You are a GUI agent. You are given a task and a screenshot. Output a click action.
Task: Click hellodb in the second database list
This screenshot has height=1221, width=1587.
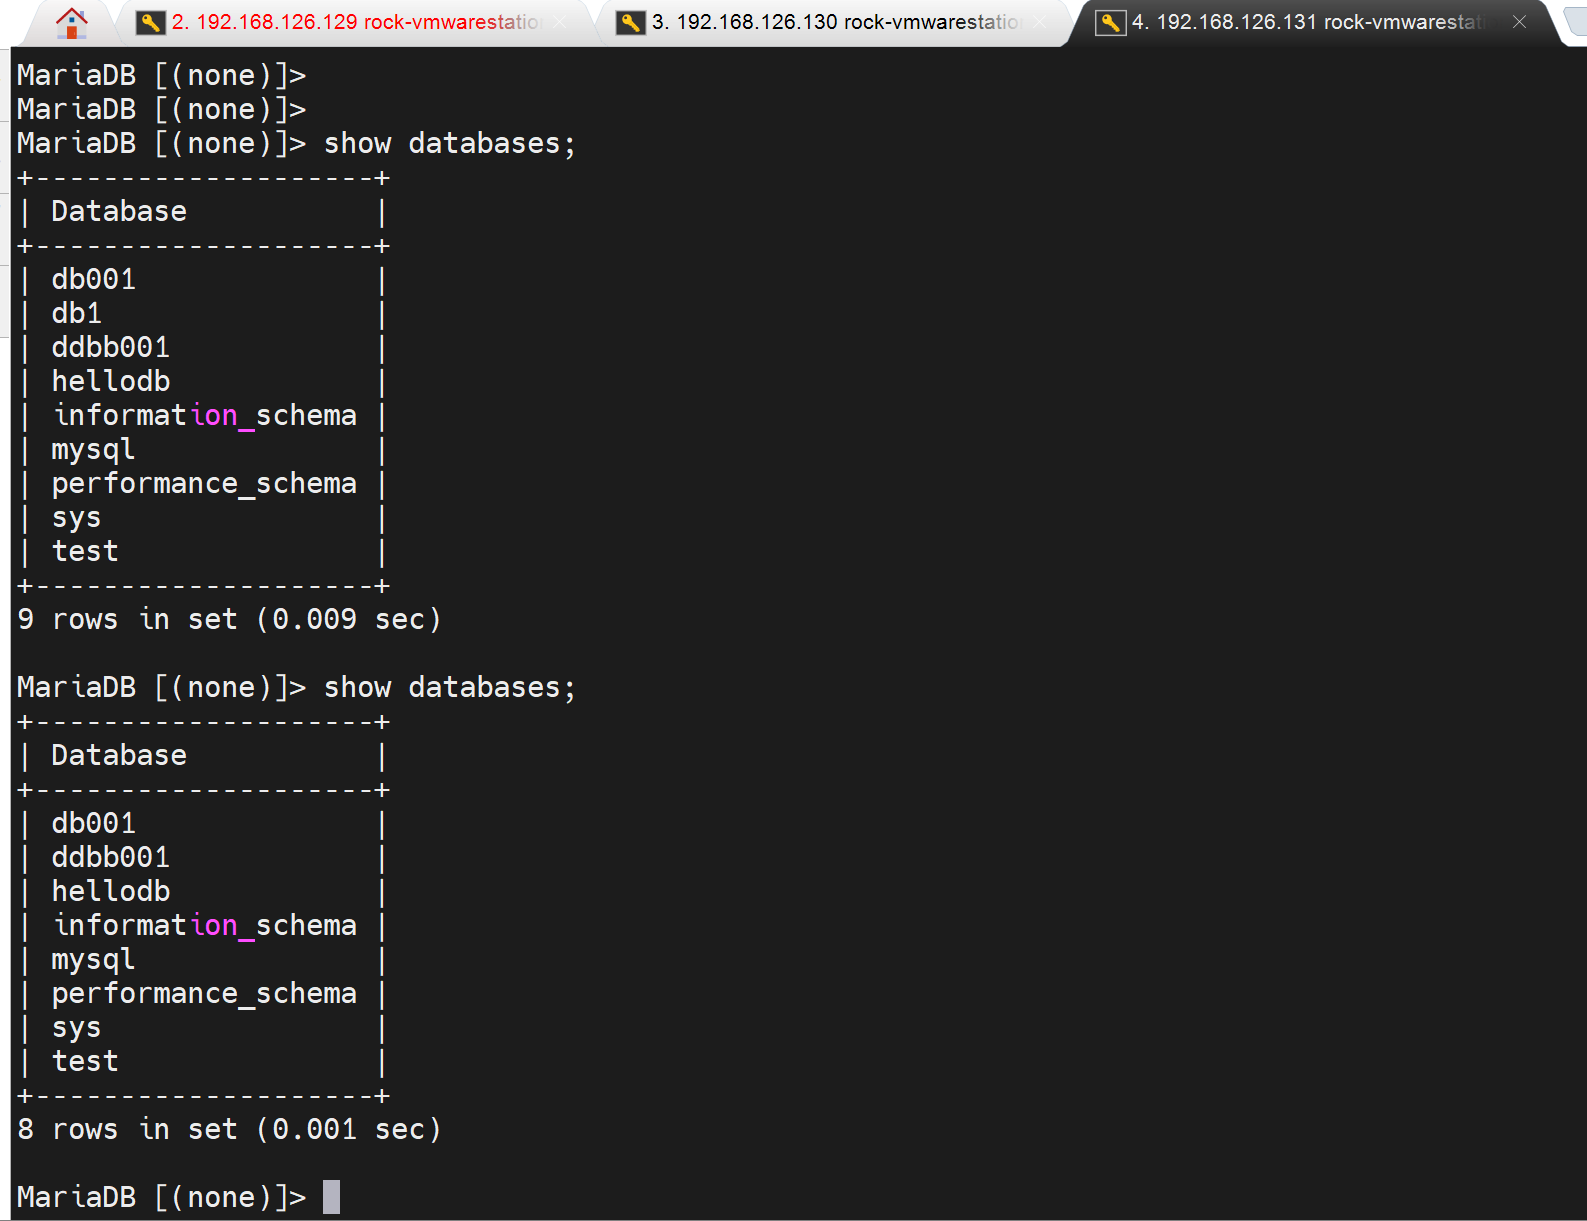point(111,891)
